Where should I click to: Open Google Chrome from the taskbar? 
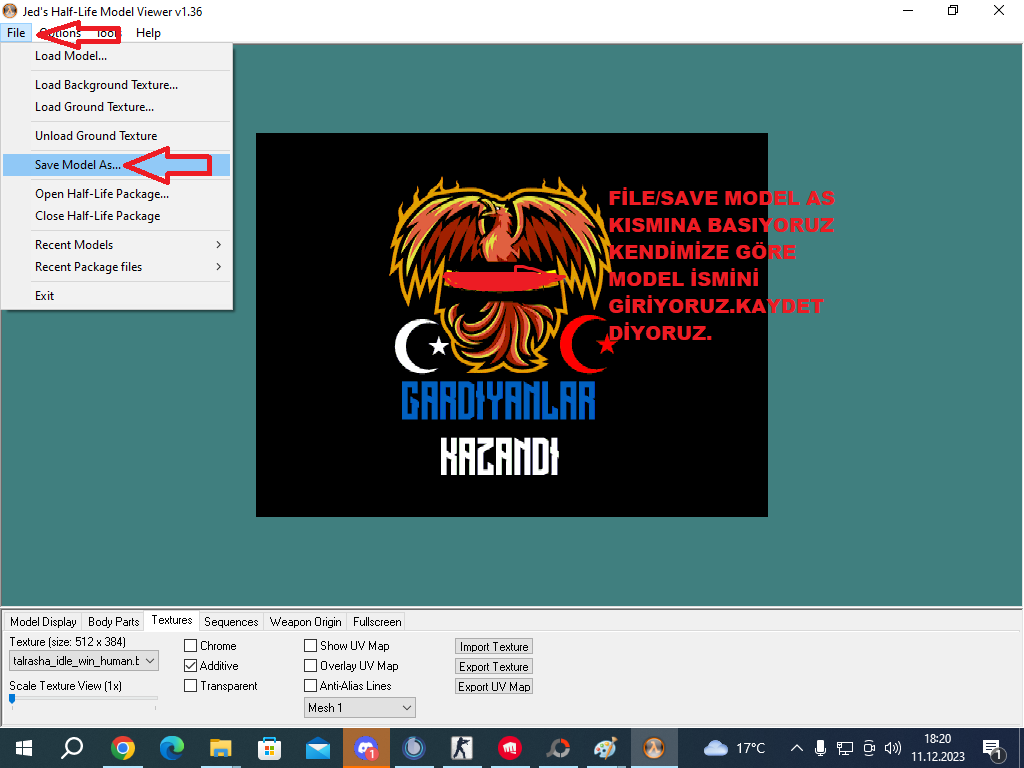pyautogui.click(x=122, y=748)
